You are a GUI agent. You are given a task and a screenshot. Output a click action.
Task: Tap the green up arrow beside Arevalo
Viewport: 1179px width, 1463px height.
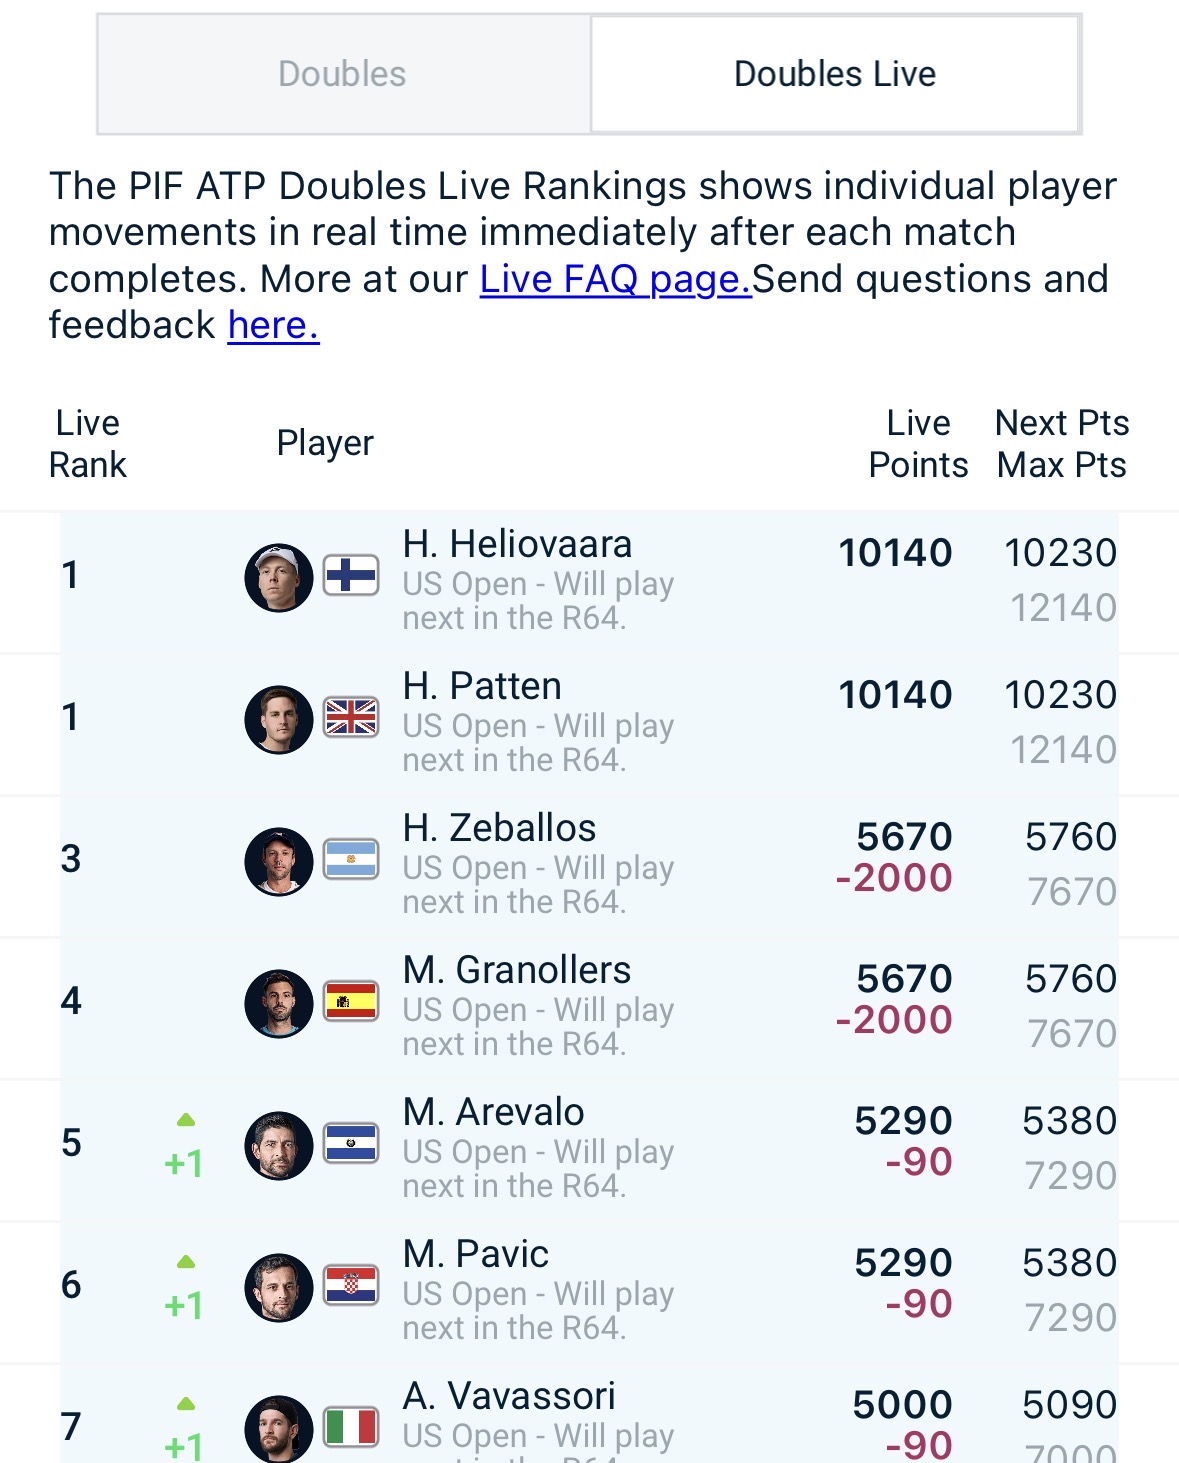[186, 1120]
